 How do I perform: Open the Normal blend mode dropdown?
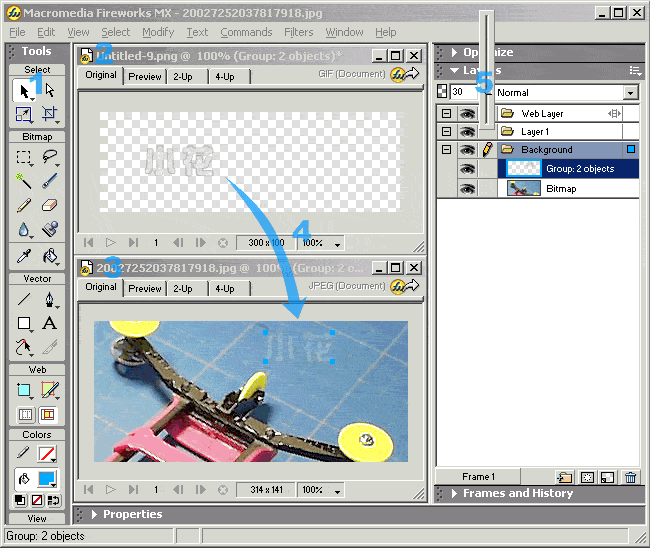631,92
